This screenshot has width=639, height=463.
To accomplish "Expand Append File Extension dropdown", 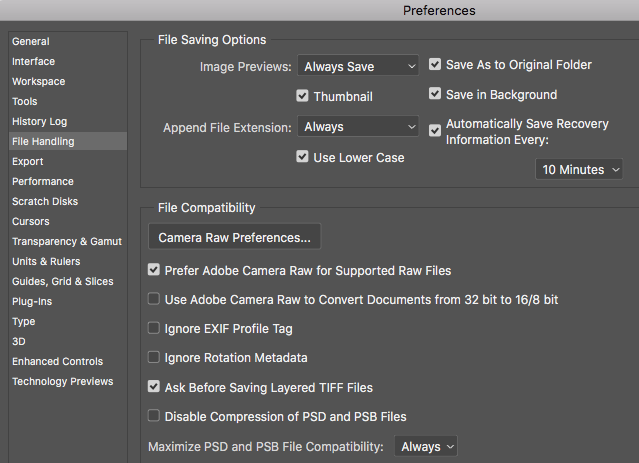I will [359, 127].
